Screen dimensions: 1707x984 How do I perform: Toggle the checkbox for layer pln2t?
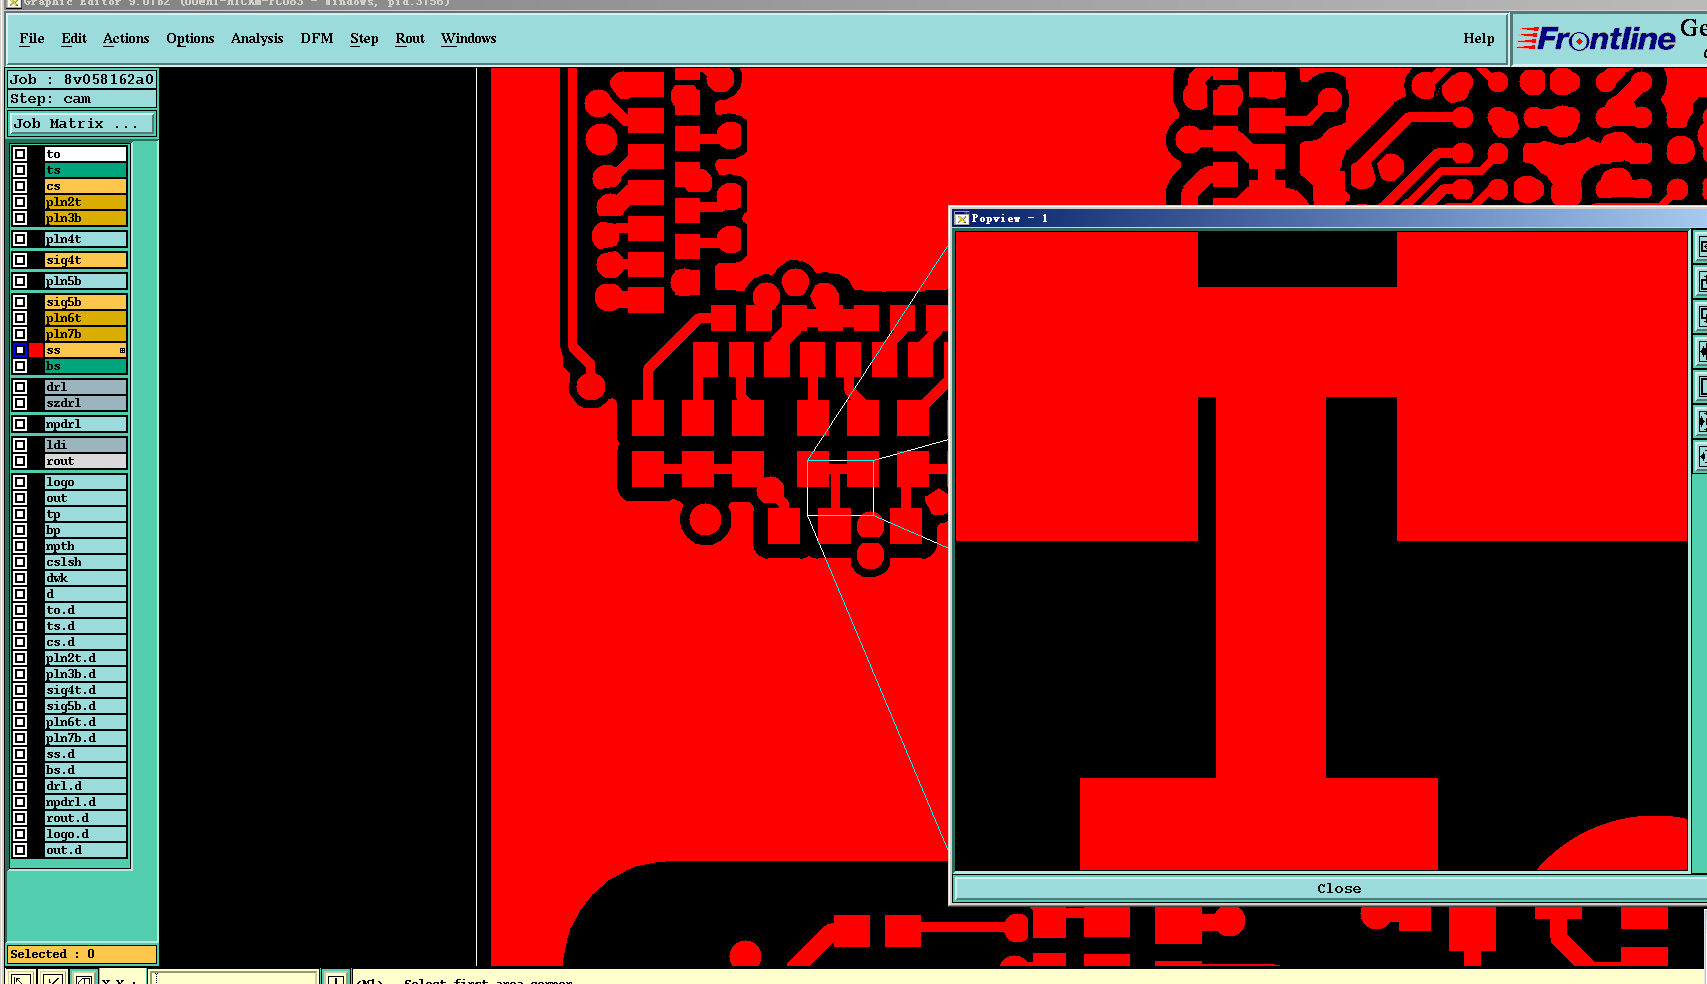pos(20,202)
